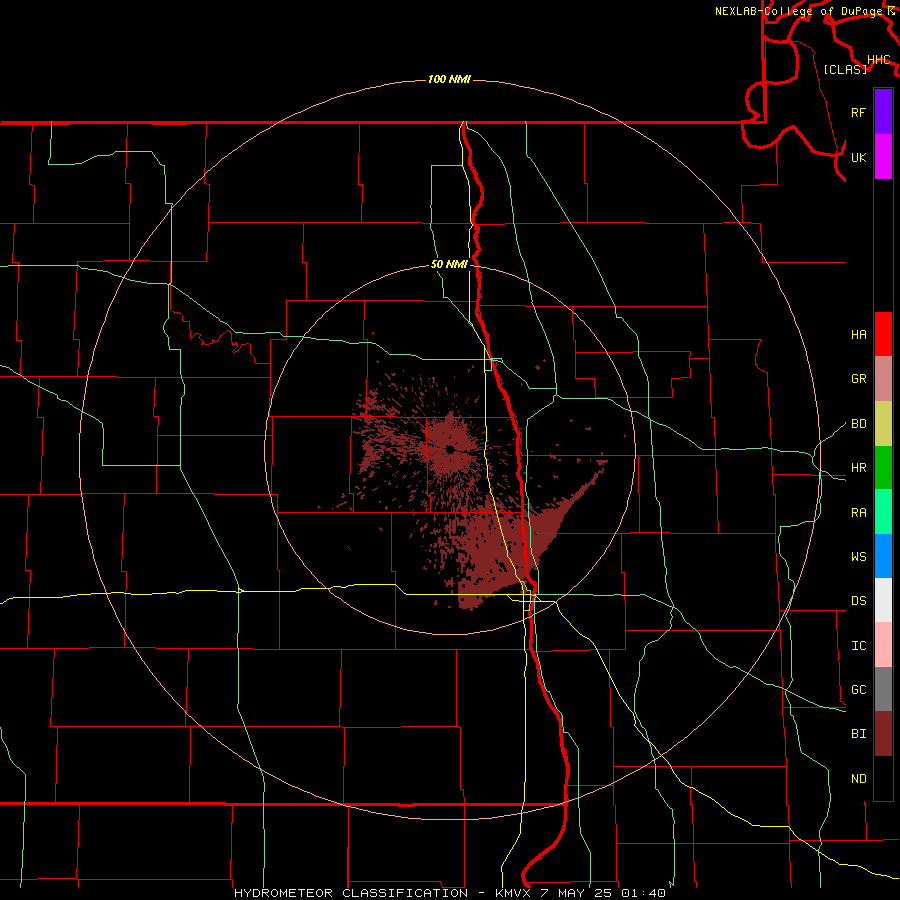Click the BI legend label
This screenshot has width=900, height=900.
tap(859, 734)
